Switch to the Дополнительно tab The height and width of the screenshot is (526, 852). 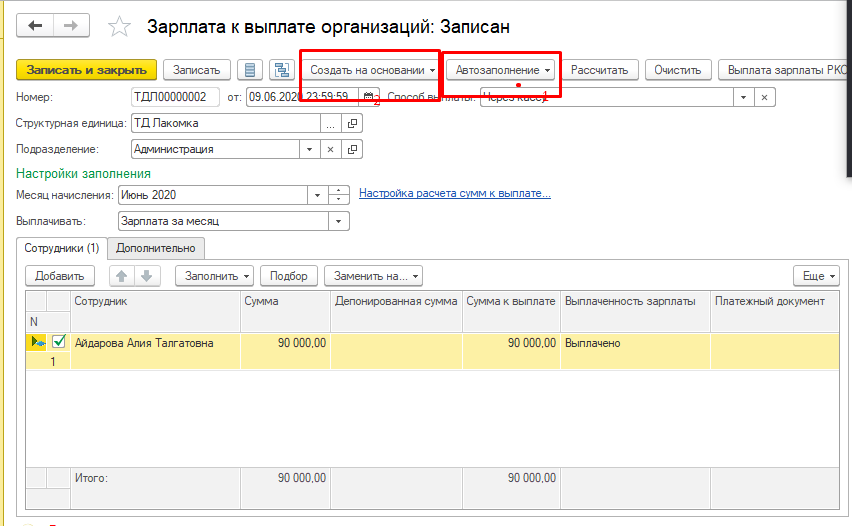point(156,248)
